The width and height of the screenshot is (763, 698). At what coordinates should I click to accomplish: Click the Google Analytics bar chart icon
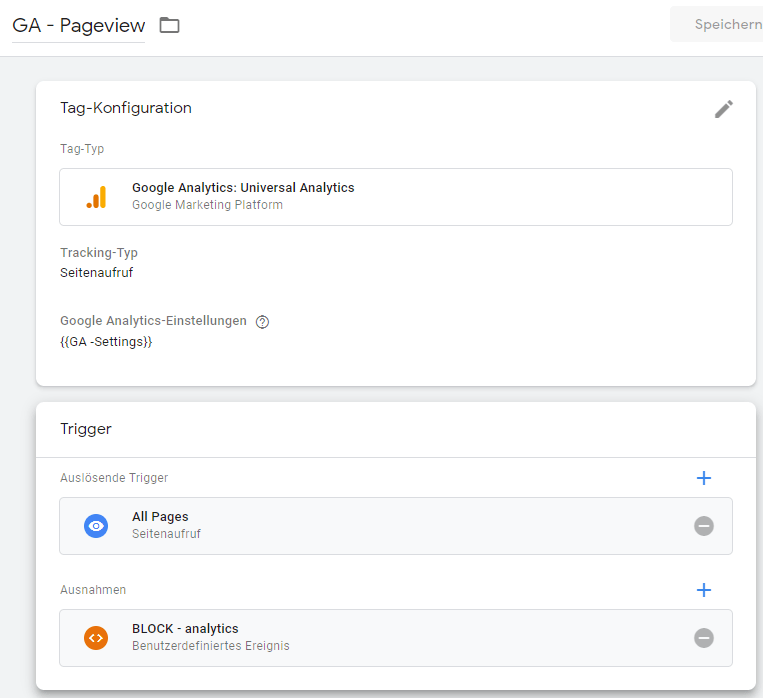point(96,197)
